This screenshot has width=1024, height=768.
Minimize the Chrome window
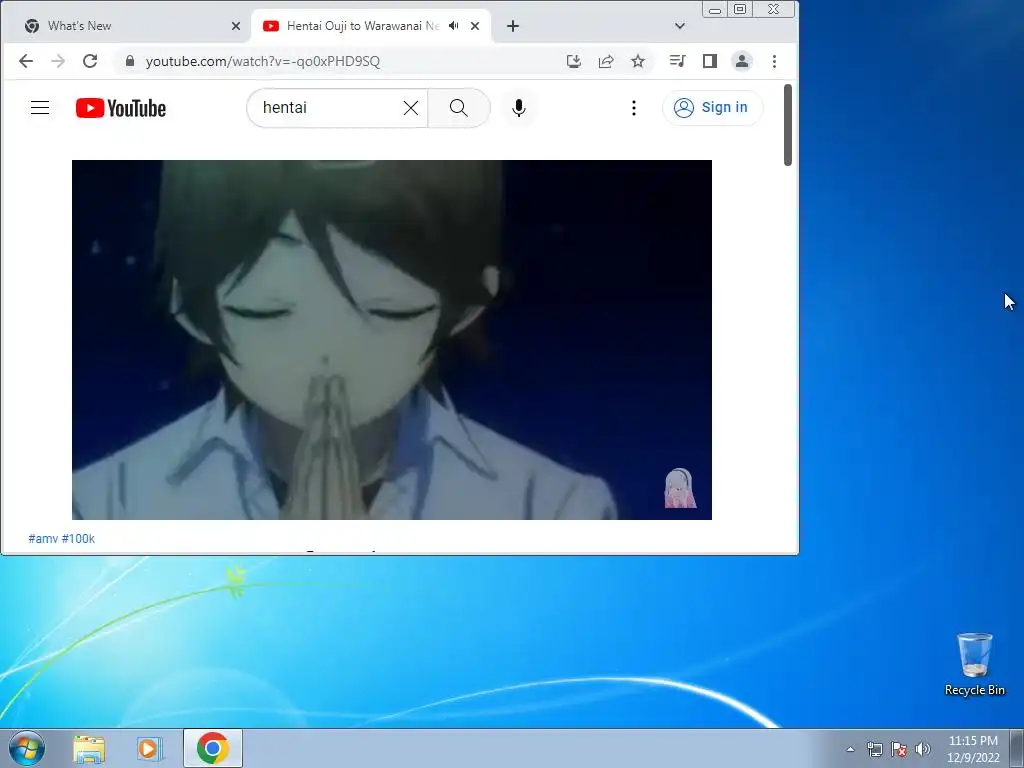[x=715, y=10]
